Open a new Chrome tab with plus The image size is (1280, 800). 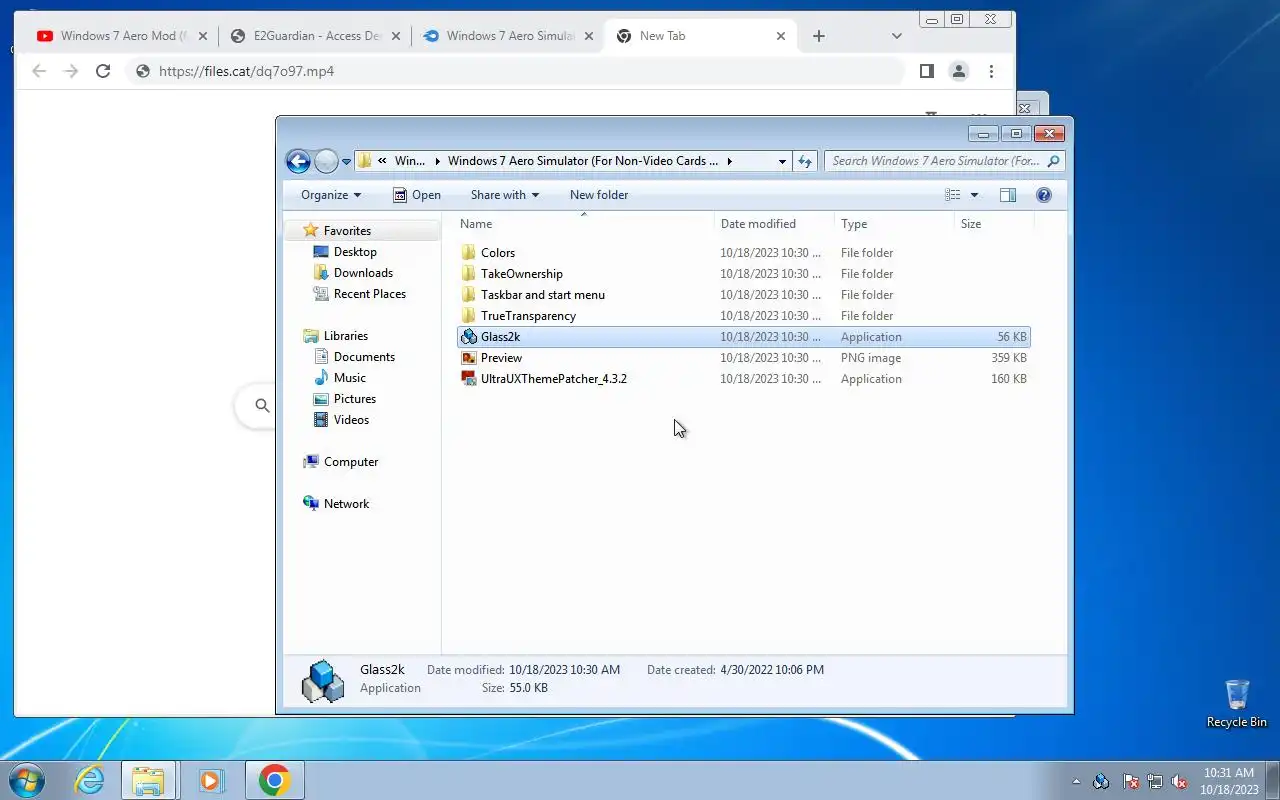click(819, 36)
